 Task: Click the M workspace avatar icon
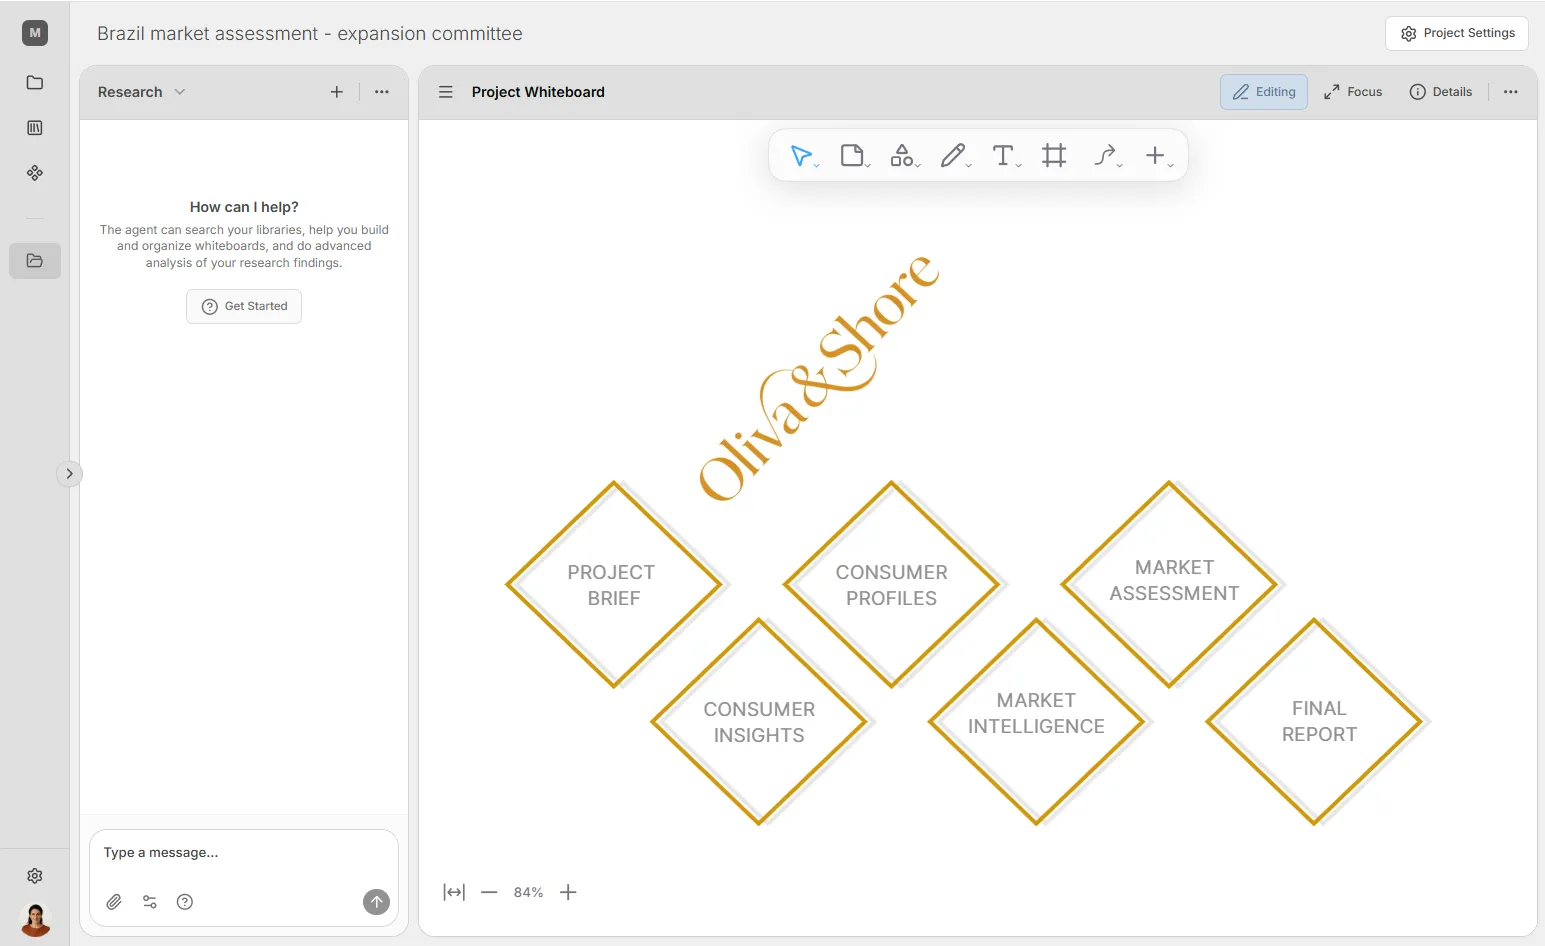tap(35, 33)
